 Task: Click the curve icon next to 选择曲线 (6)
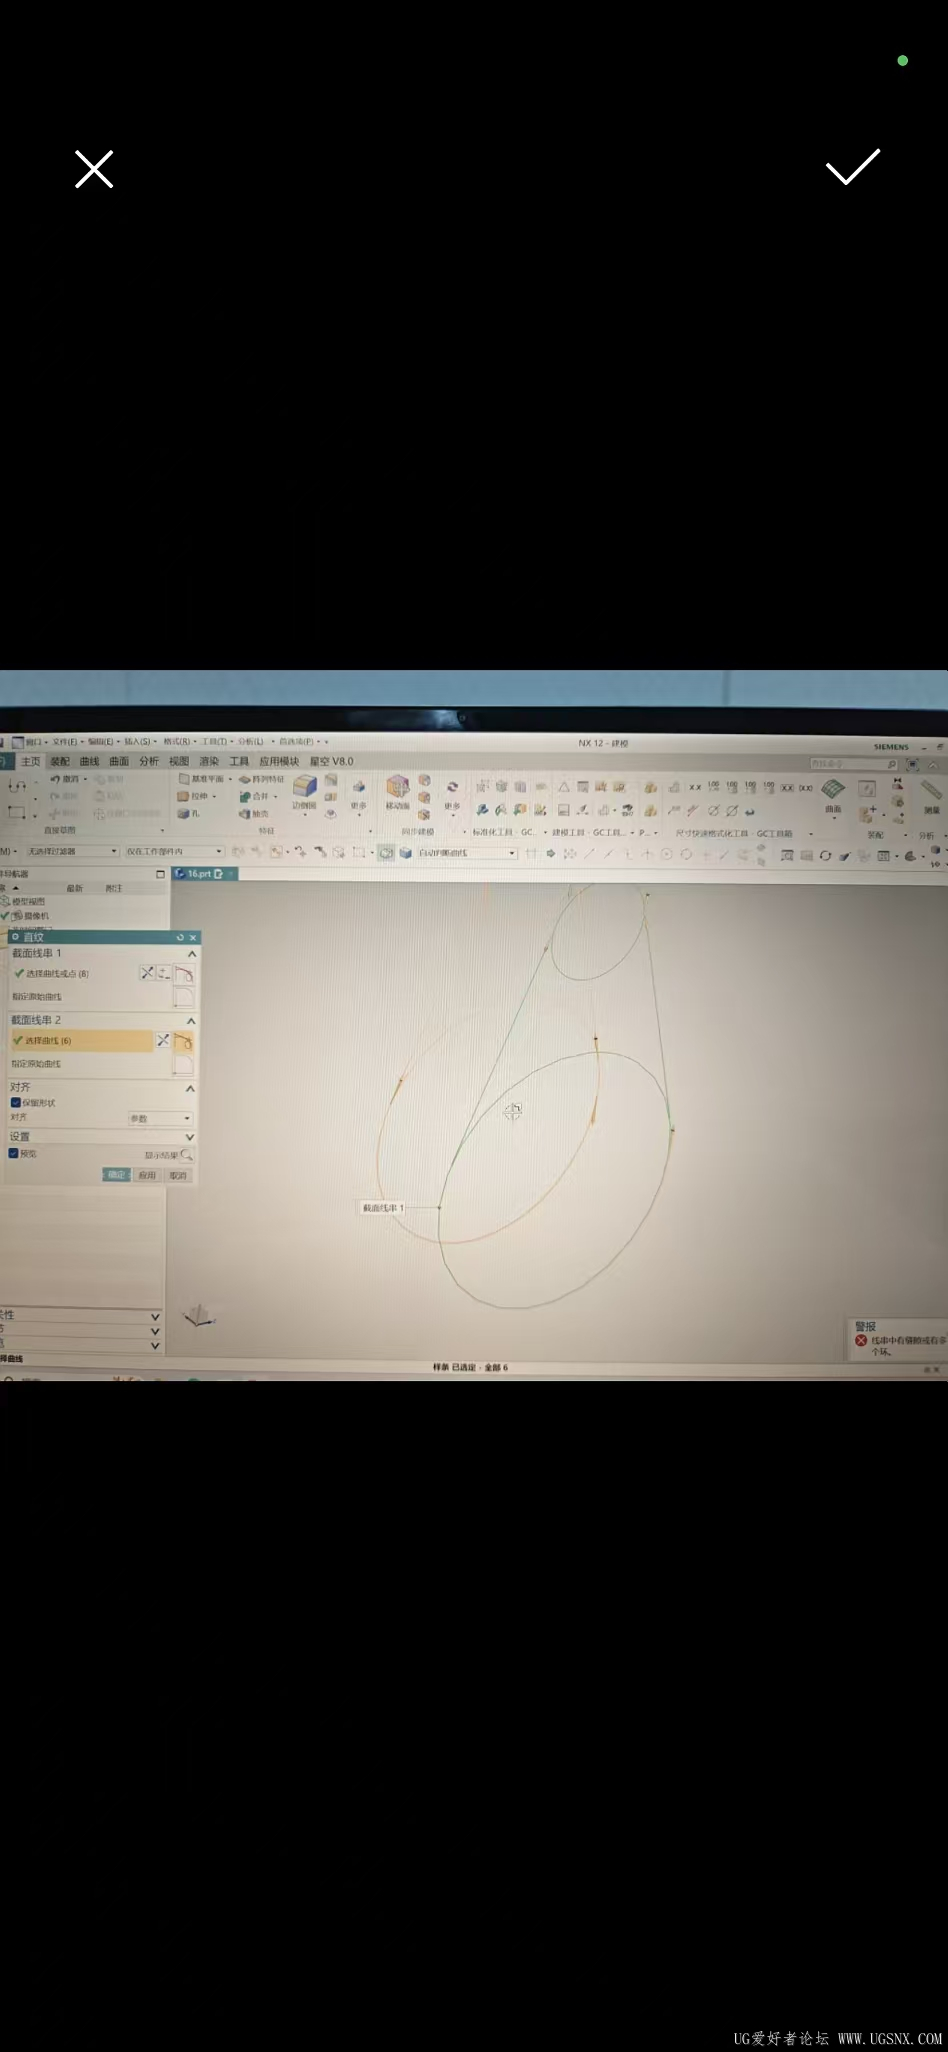184,1041
